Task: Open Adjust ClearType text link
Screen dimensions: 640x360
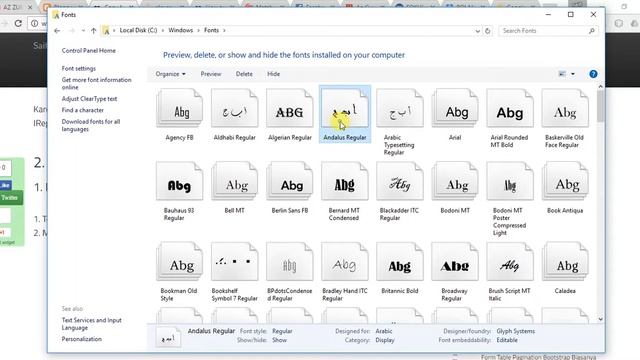Action: tap(89, 99)
